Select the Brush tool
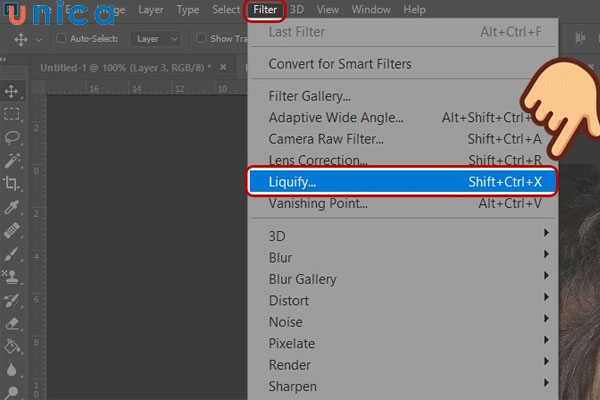The height and width of the screenshot is (400, 600). pyautogui.click(x=13, y=253)
